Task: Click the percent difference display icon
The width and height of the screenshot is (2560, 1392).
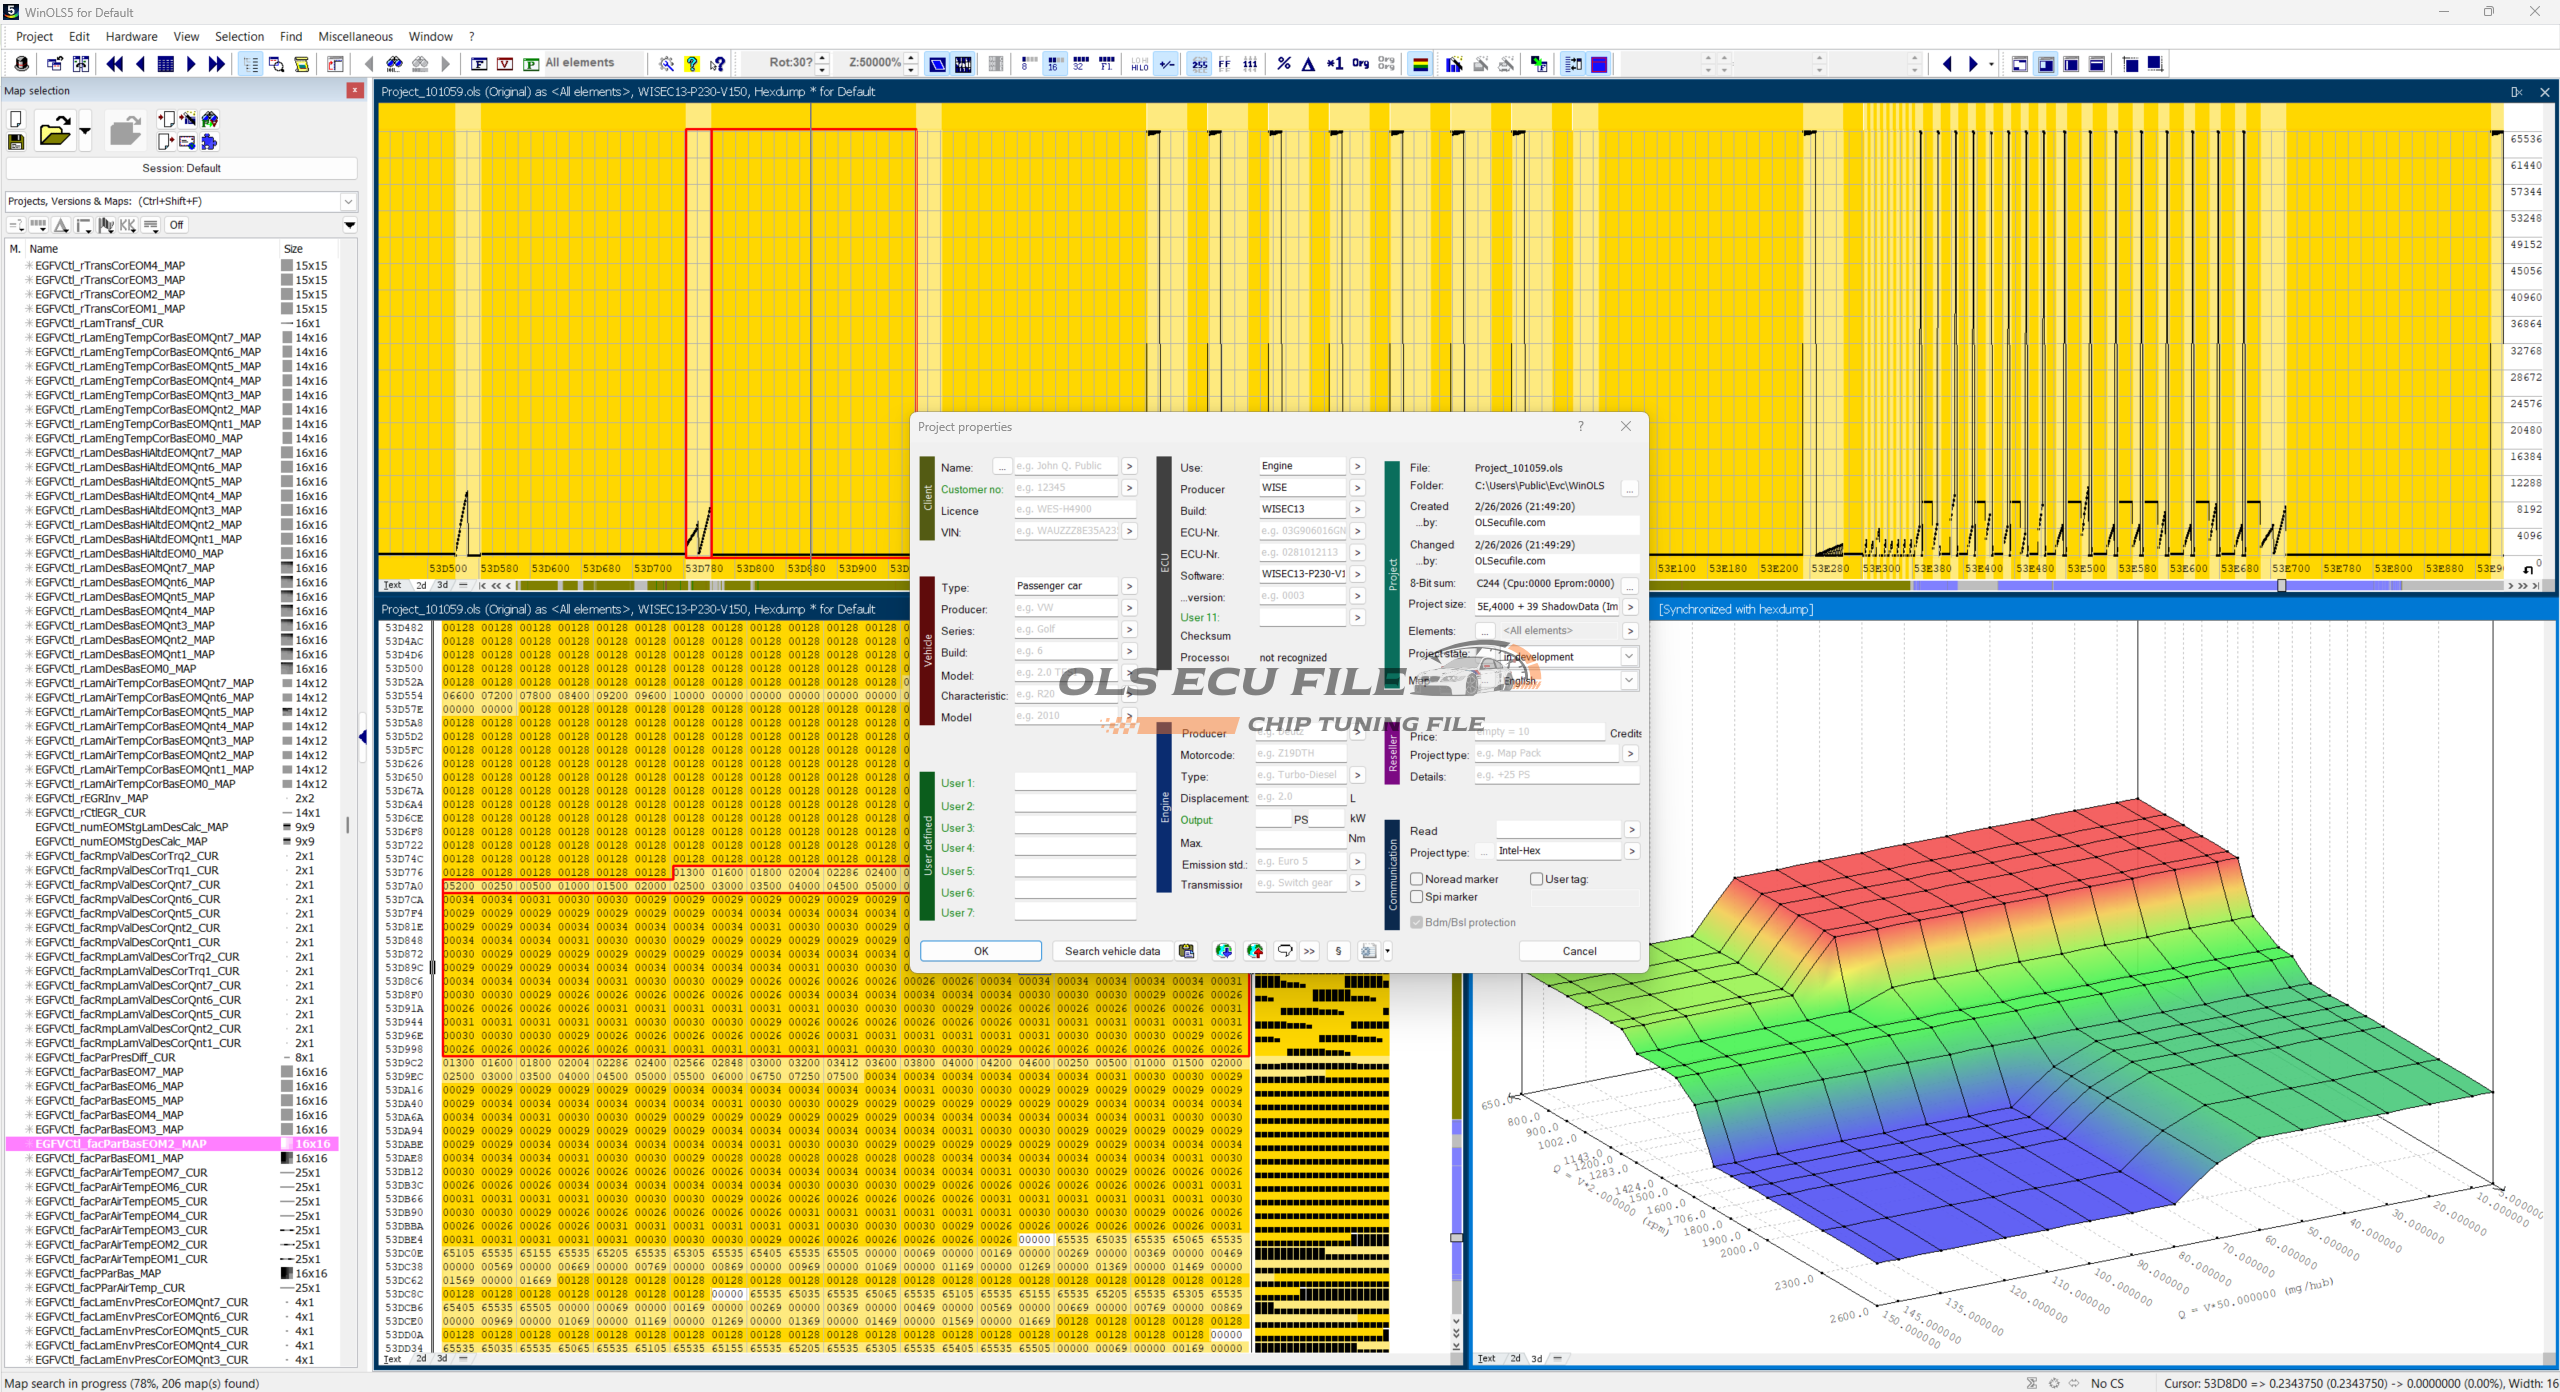Action: coord(1284,64)
